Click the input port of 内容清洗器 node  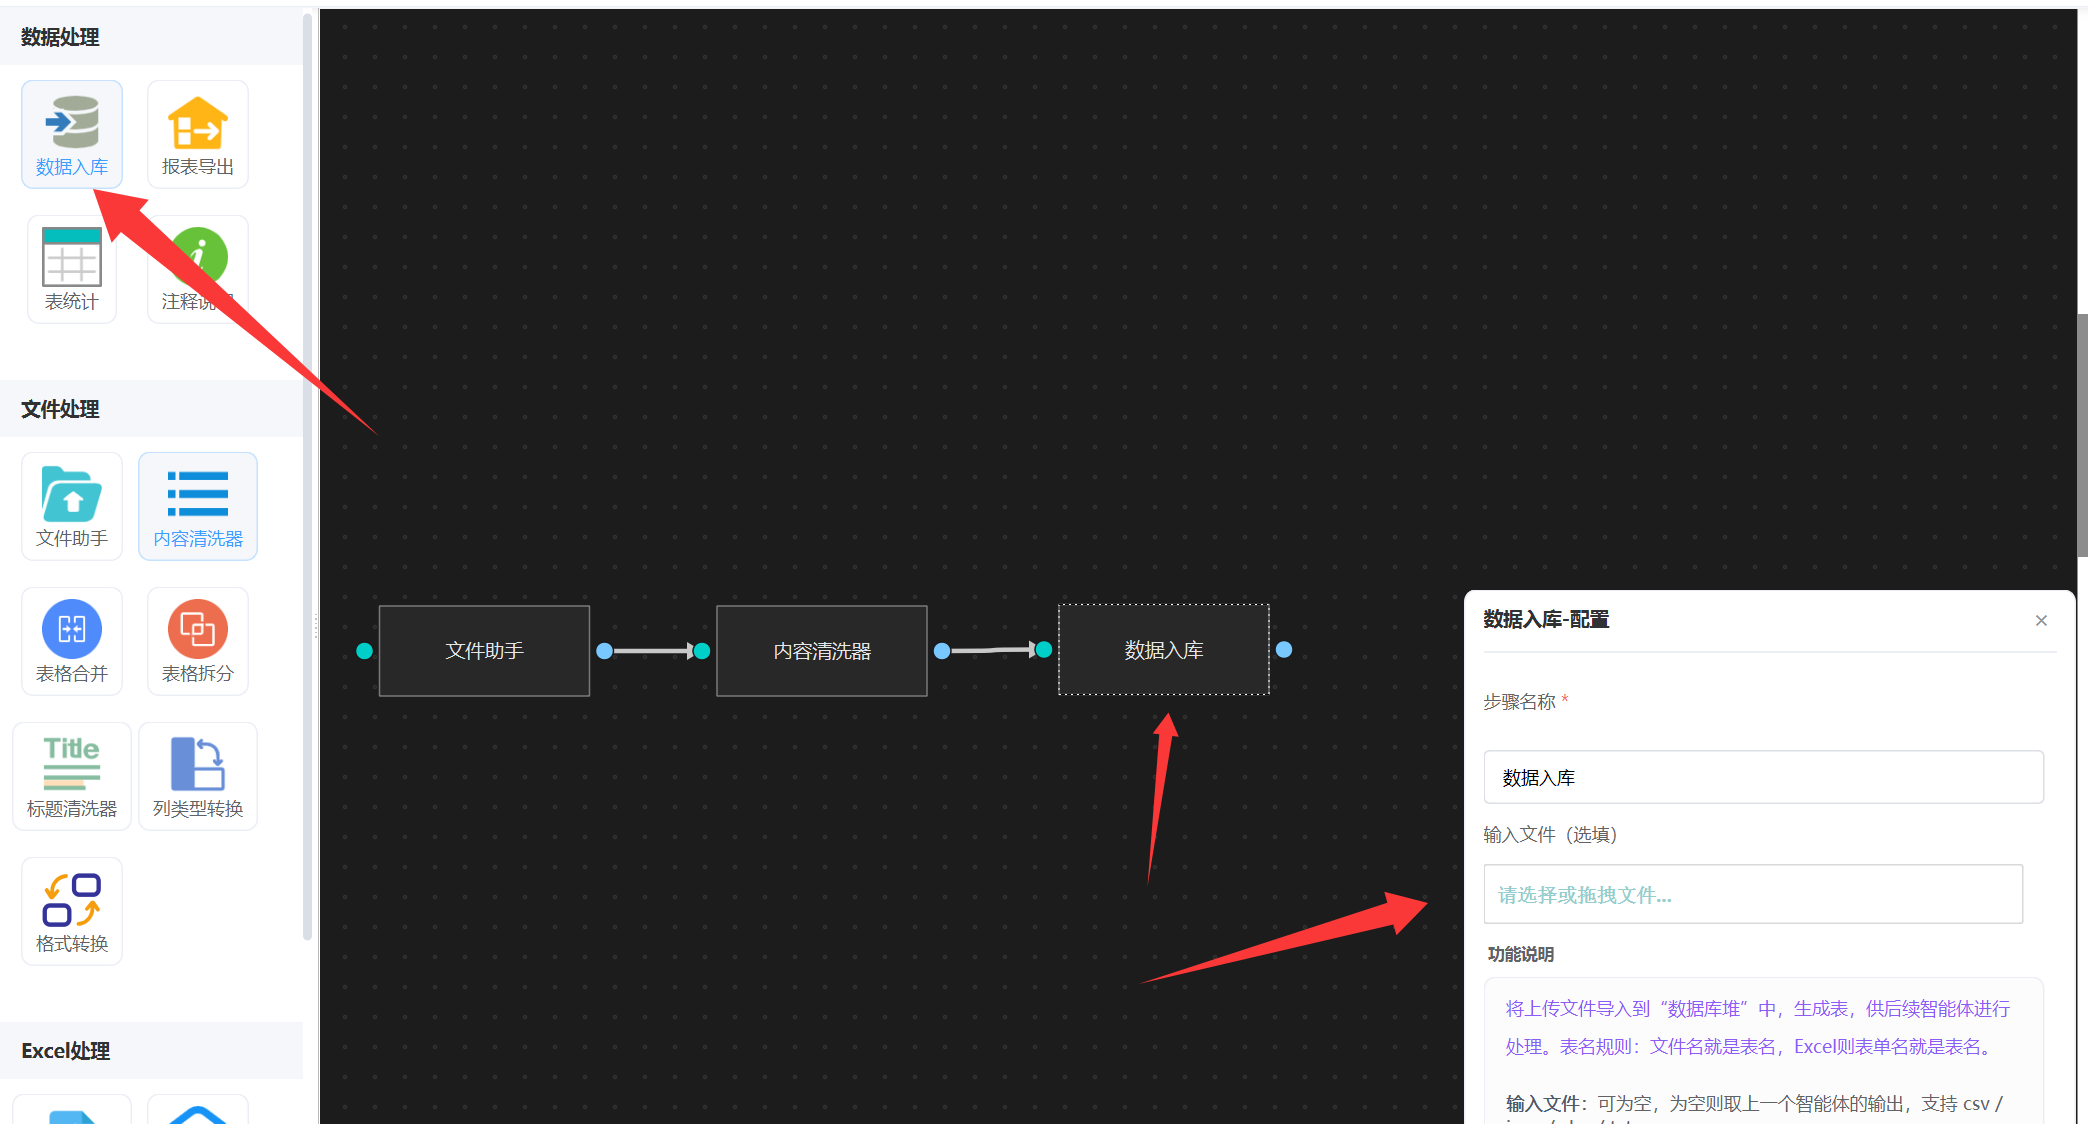pos(702,651)
